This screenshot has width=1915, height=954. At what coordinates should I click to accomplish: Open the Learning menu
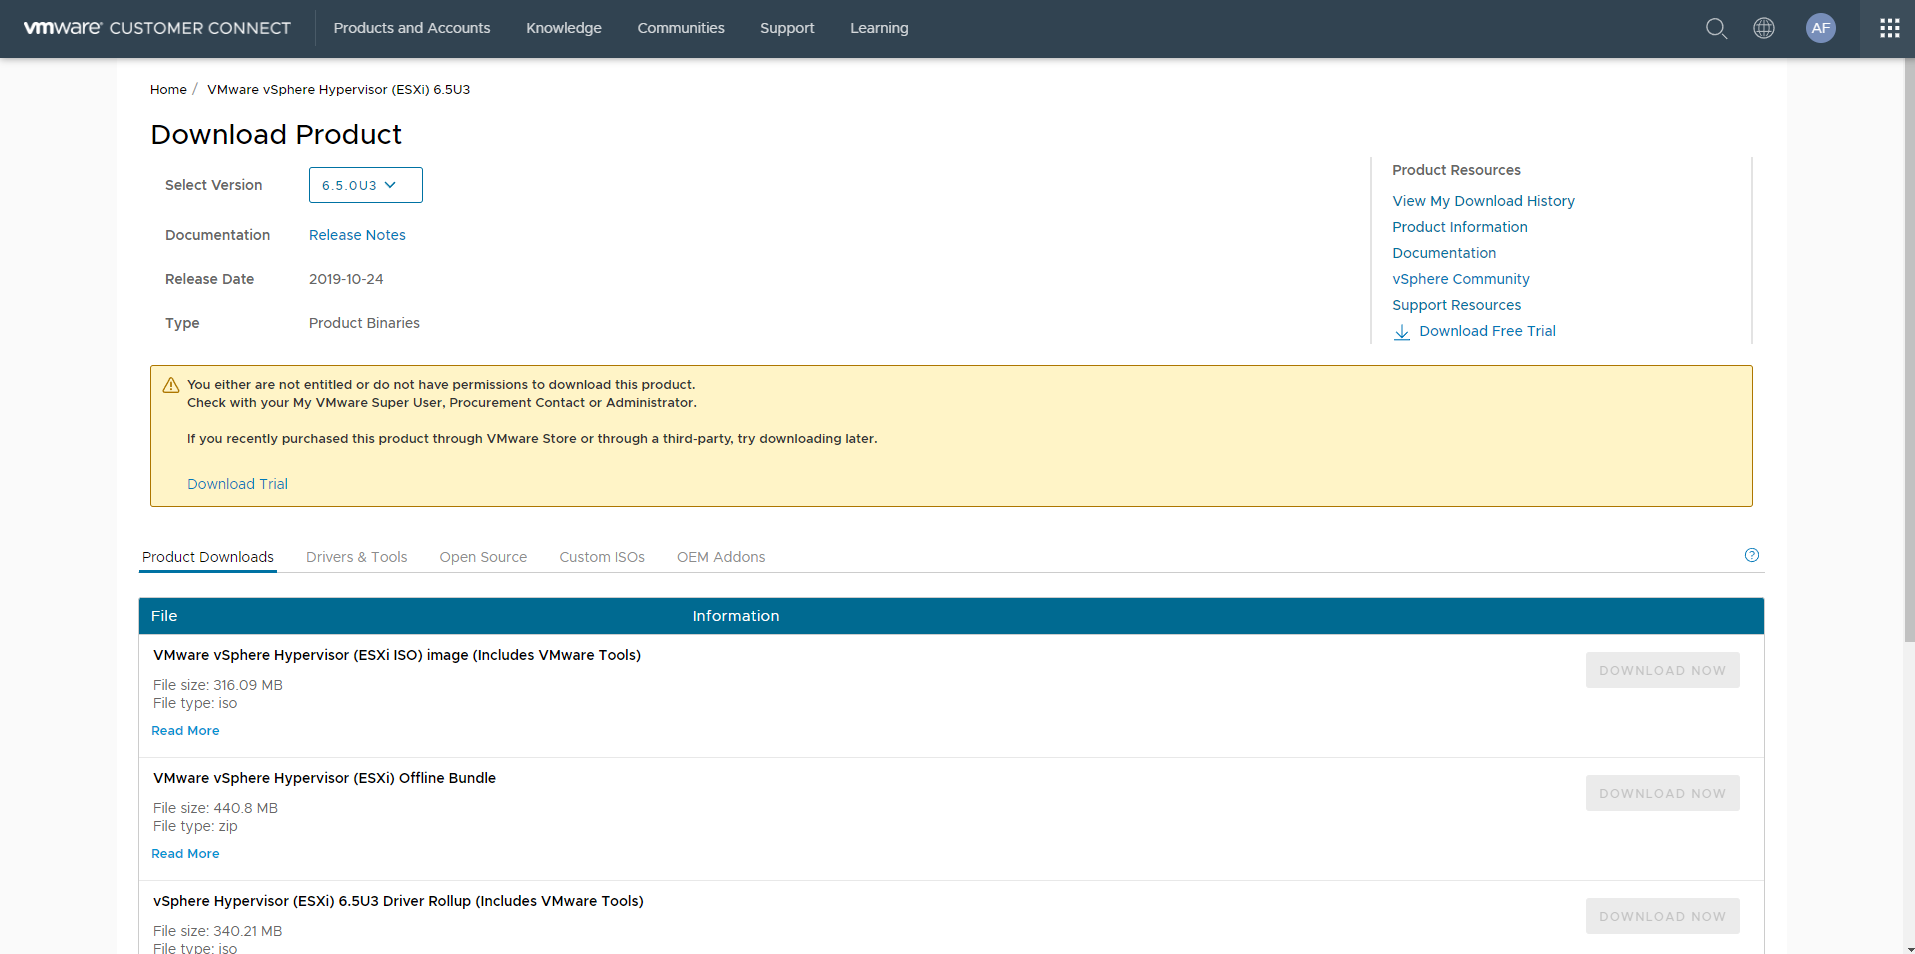coord(879,28)
